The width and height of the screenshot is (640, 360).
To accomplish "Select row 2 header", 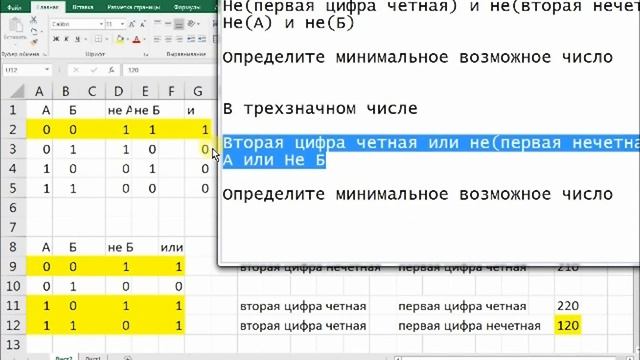I will coord(13,129).
